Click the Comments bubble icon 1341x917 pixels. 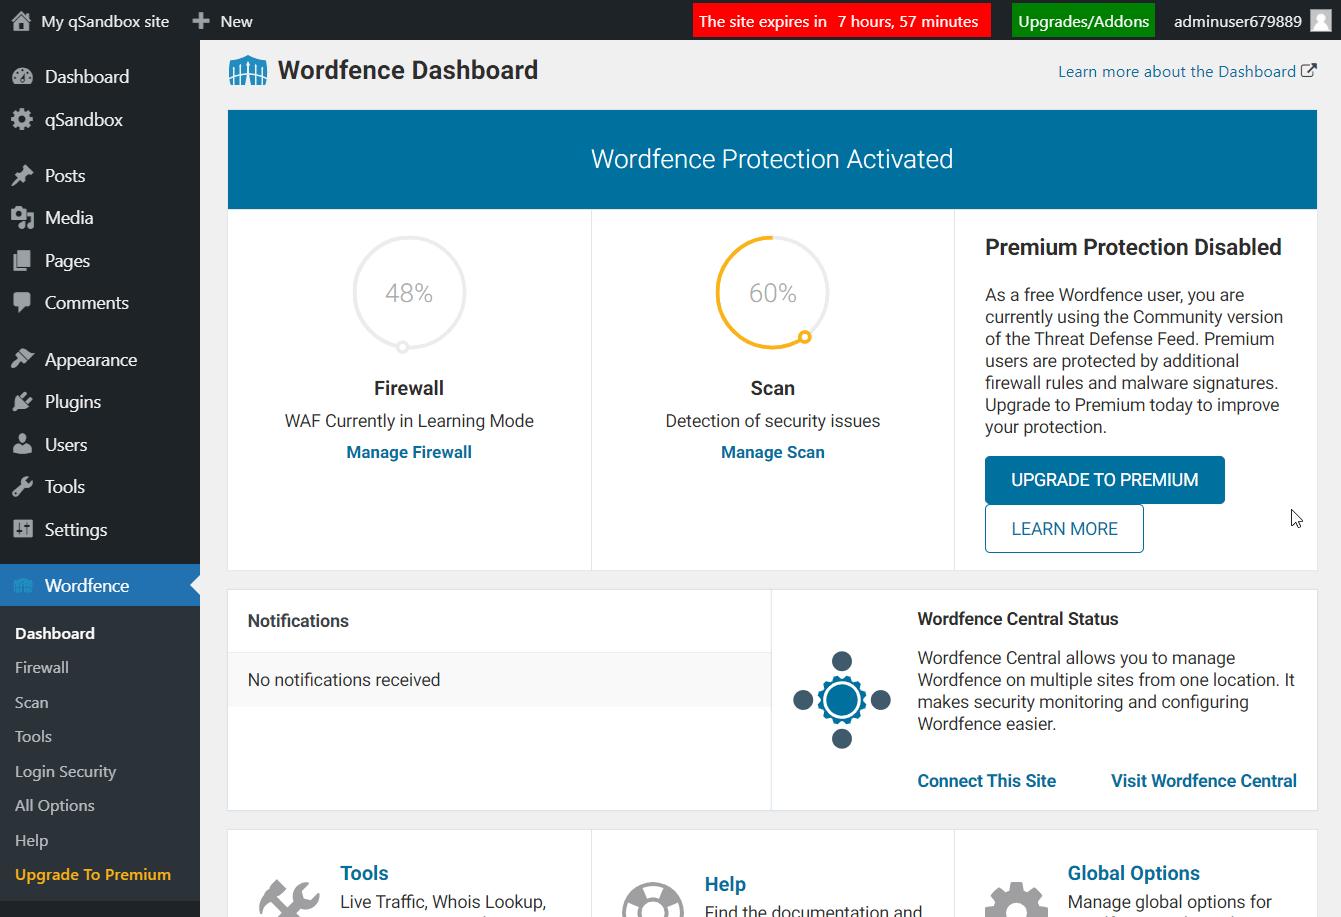point(22,303)
